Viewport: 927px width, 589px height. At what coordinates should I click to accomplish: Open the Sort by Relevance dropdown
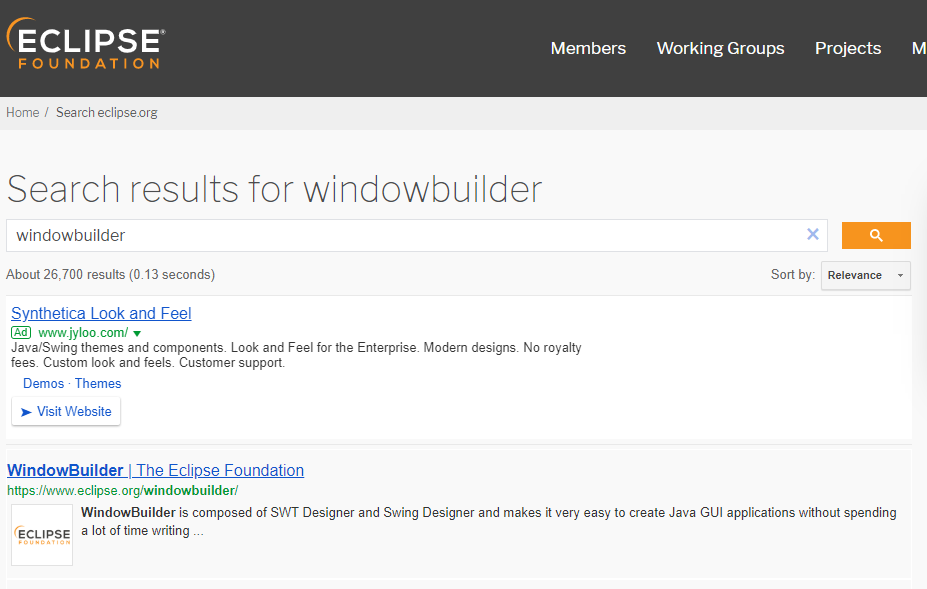coord(866,275)
